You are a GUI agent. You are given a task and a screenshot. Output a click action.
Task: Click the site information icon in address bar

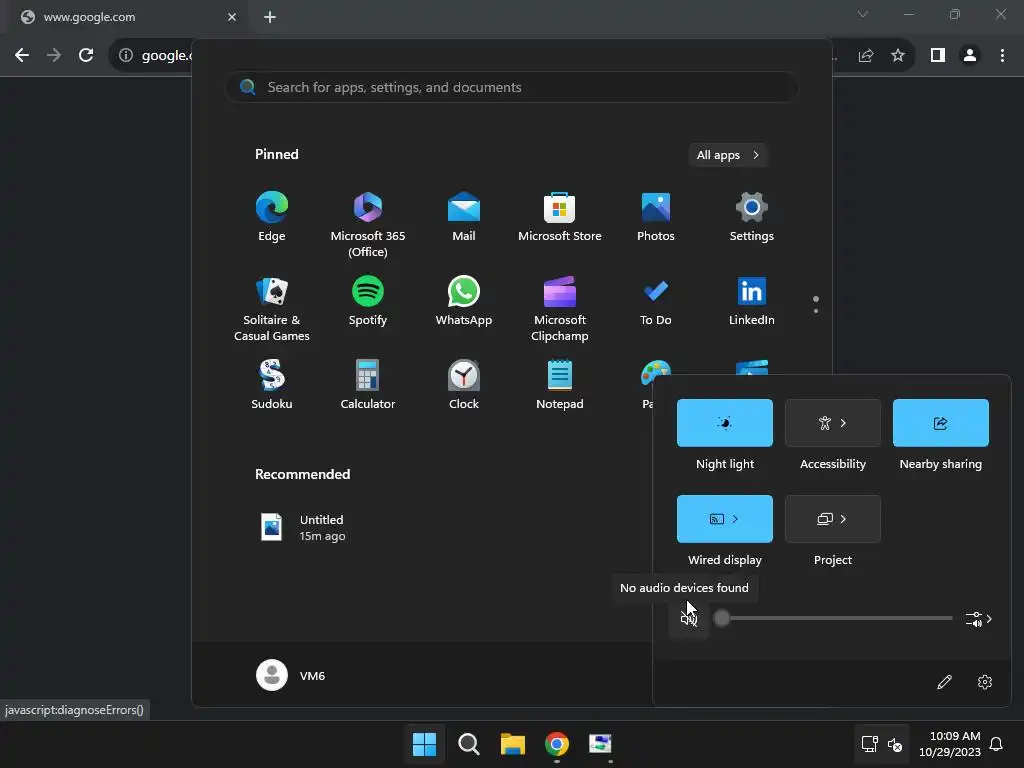click(x=126, y=56)
